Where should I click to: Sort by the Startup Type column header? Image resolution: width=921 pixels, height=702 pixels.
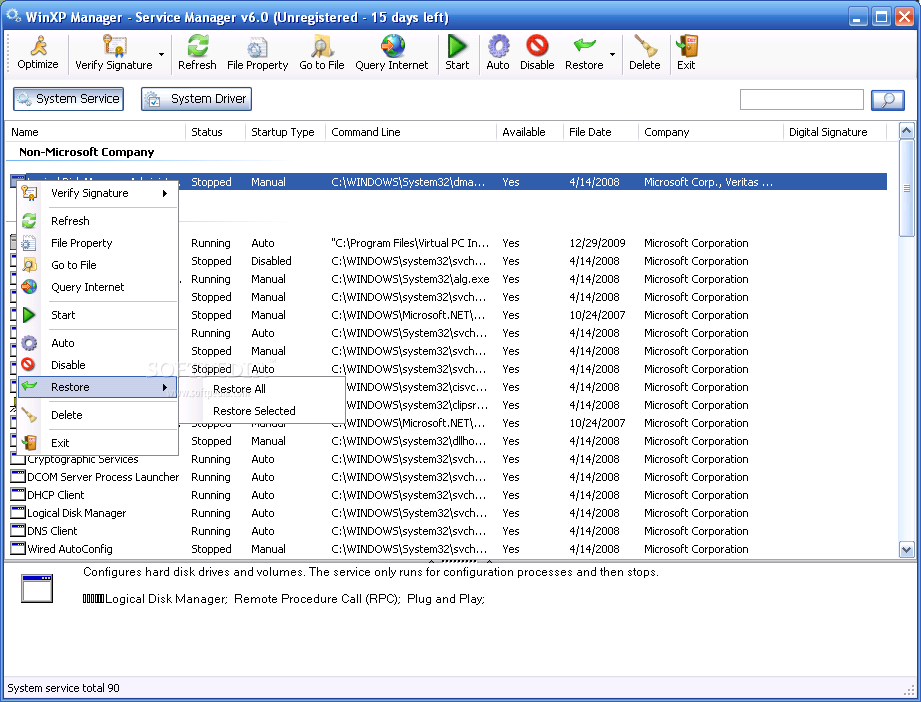coord(285,132)
